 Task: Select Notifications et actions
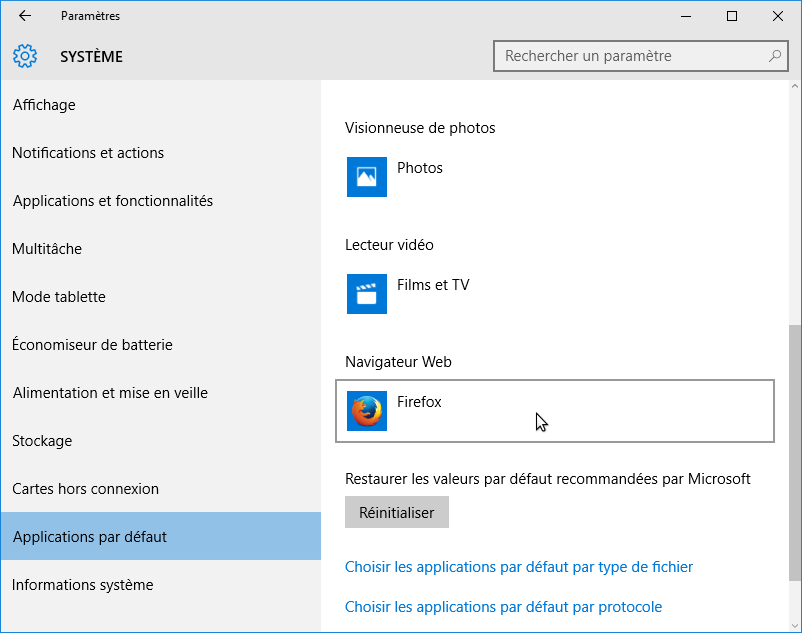point(88,153)
